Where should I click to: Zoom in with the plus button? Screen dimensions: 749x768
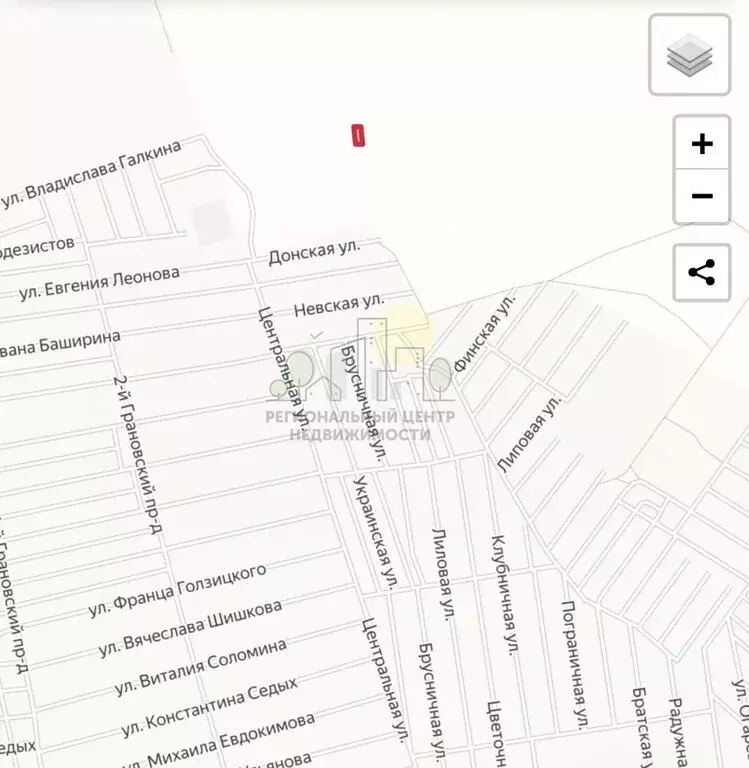pos(701,144)
